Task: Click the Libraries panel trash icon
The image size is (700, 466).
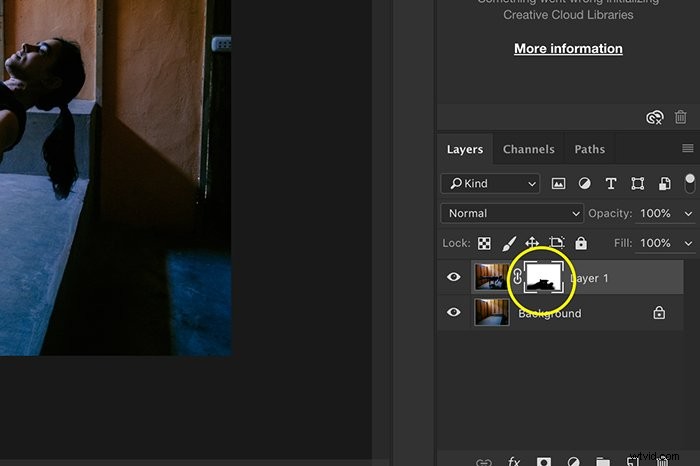Action: pyautogui.click(x=680, y=117)
